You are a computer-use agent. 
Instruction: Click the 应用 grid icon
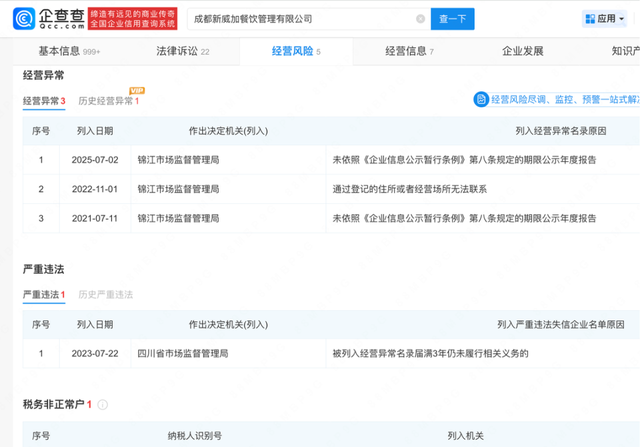coord(590,19)
